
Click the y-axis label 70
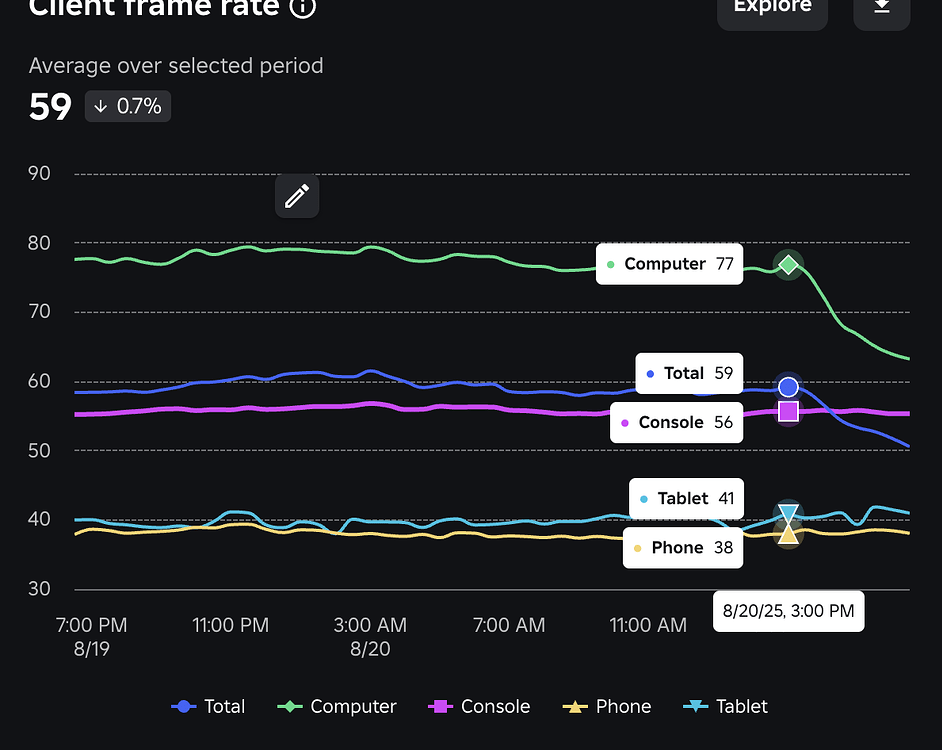(x=39, y=312)
